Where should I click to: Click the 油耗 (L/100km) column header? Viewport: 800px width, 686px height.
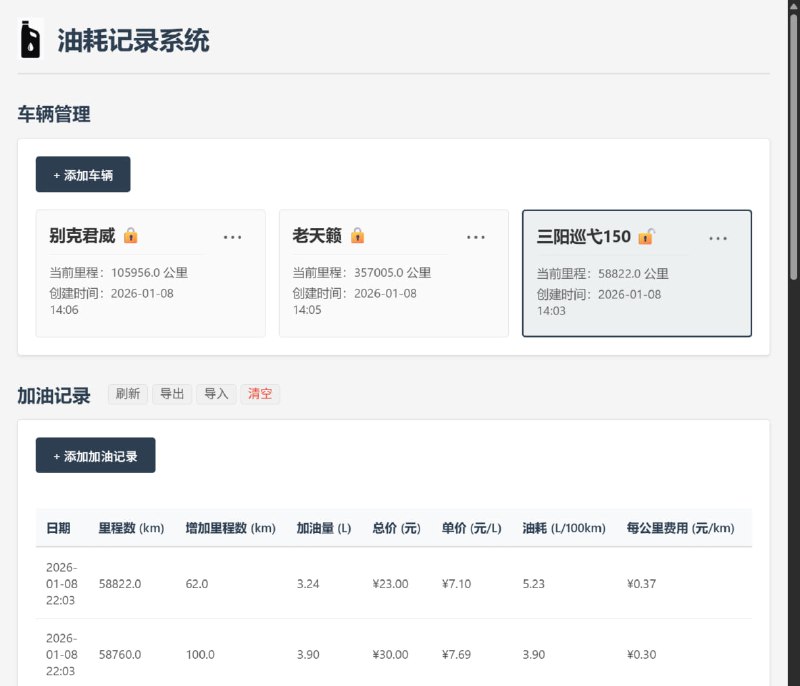[564, 528]
